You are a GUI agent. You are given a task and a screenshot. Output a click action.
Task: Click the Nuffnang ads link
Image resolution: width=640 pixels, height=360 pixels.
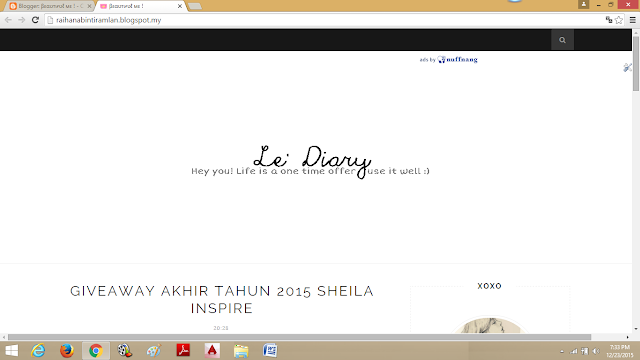449,60
